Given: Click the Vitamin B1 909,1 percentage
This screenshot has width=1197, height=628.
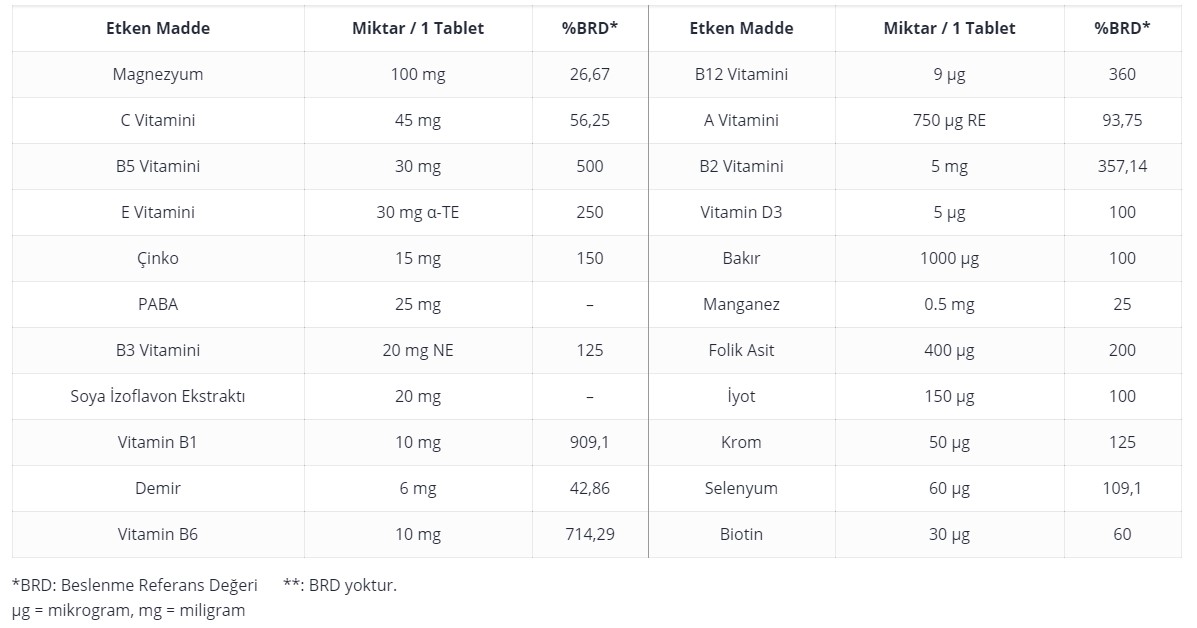Looking at the screenshot, I should [589, 442].
